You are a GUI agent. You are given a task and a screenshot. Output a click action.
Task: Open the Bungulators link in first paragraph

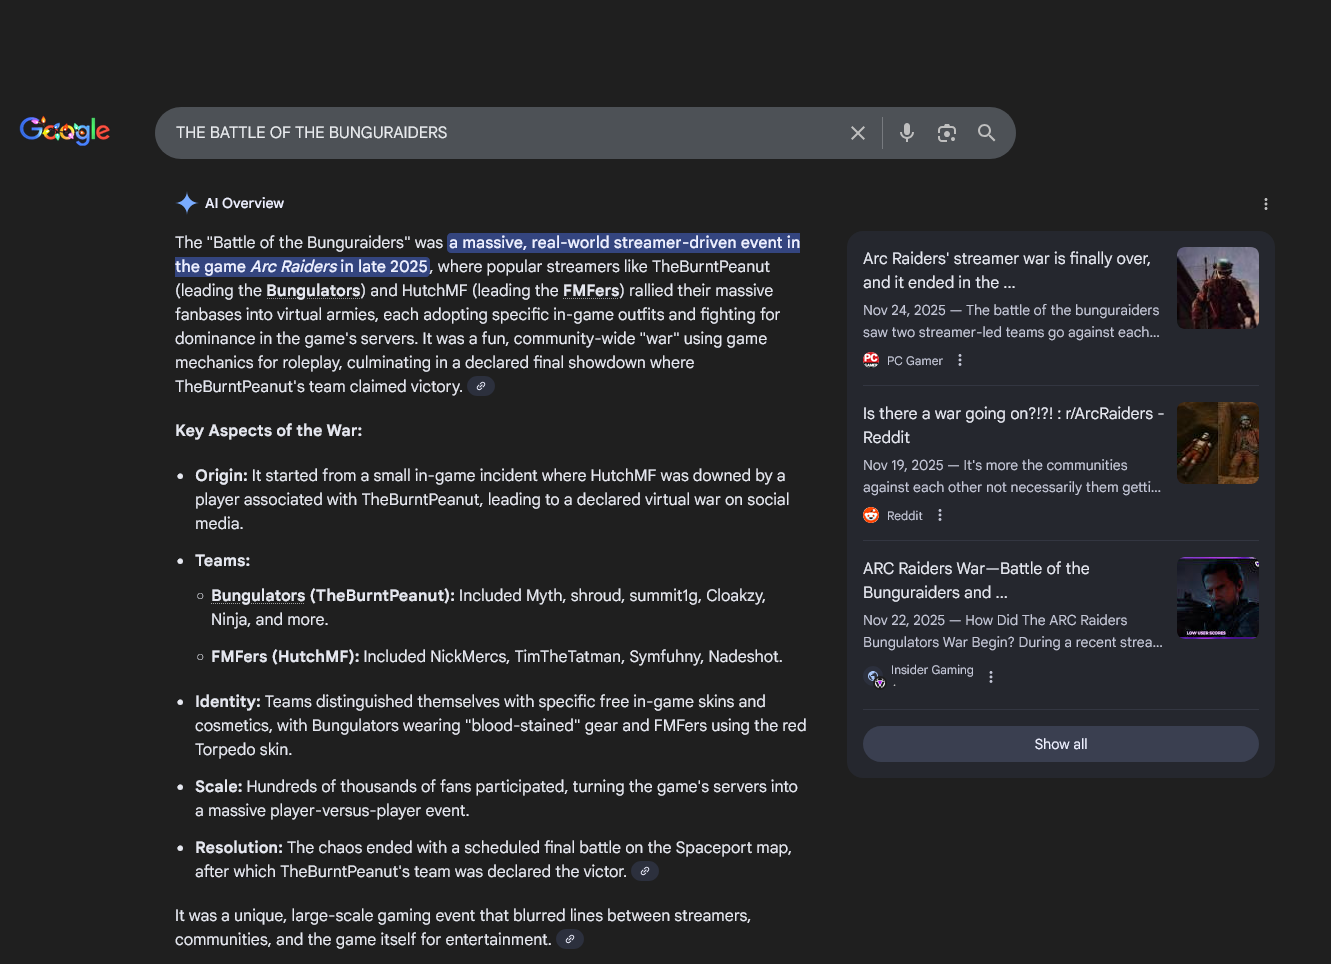click(313, 291)
